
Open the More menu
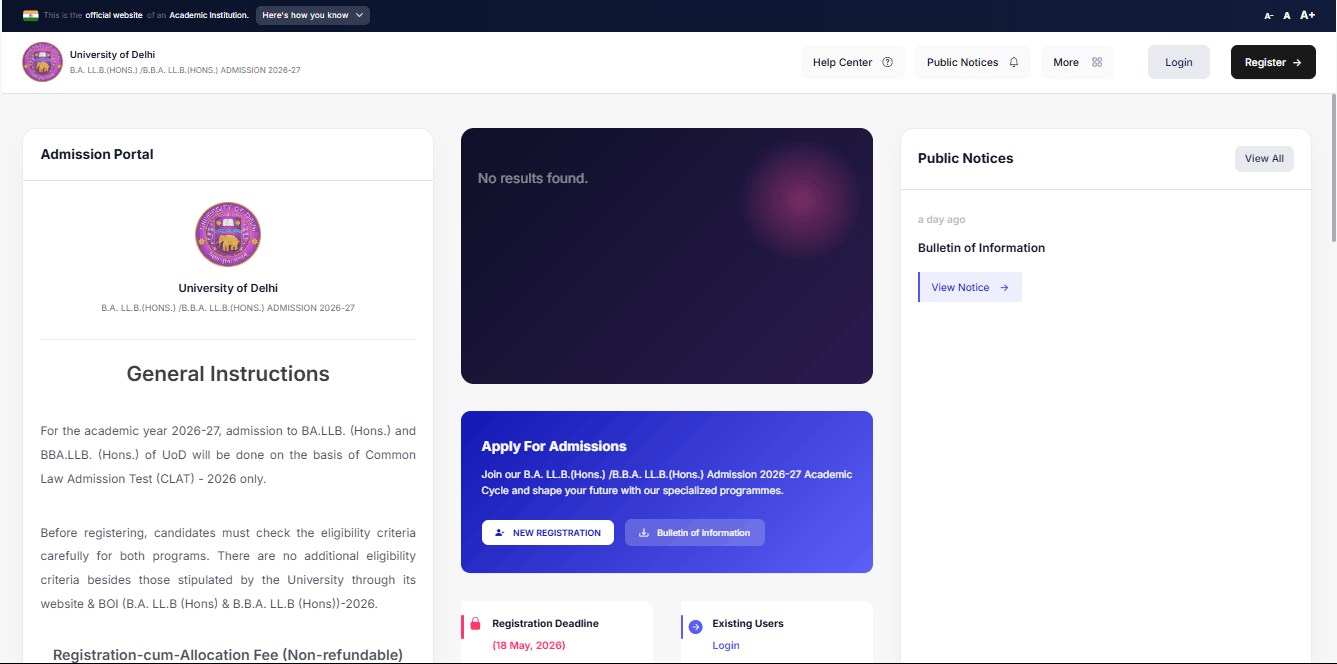pyautogui.click(x=1077, y=62)
